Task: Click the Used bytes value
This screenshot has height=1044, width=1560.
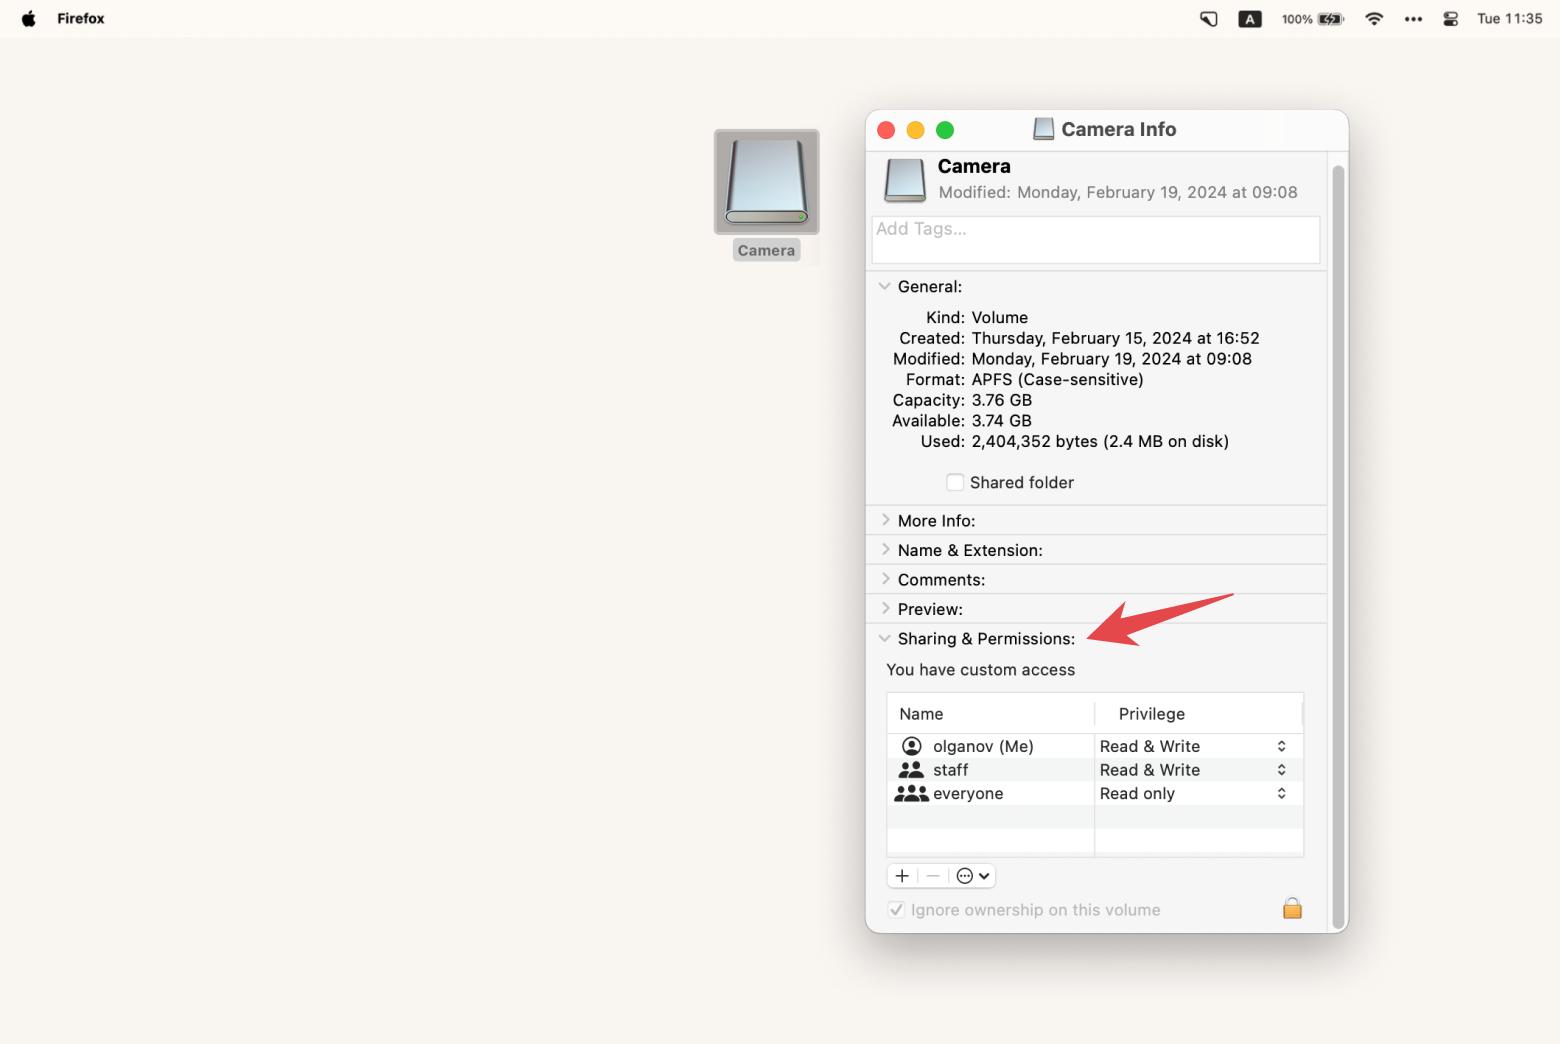Action: (x=1100, y=441)
